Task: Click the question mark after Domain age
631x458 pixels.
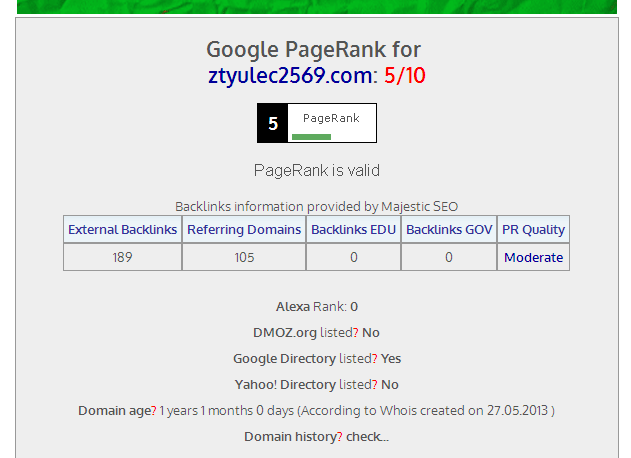Action: pos(153,411)
